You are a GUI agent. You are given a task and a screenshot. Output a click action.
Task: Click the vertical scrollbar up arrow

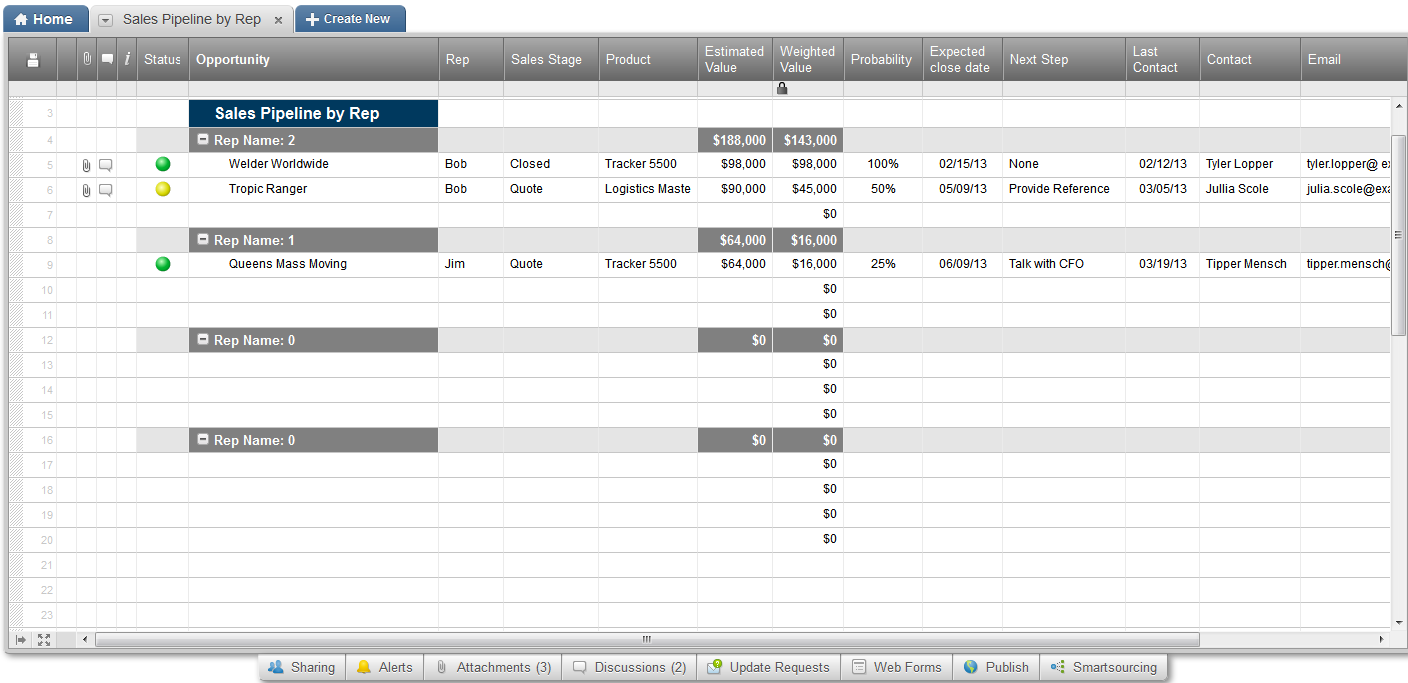point(1399,105)
